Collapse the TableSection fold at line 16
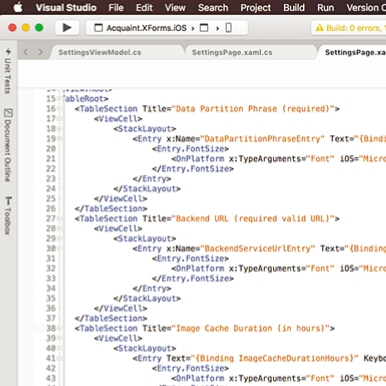This screenshot has width=386, height=386. pos(59,109)
